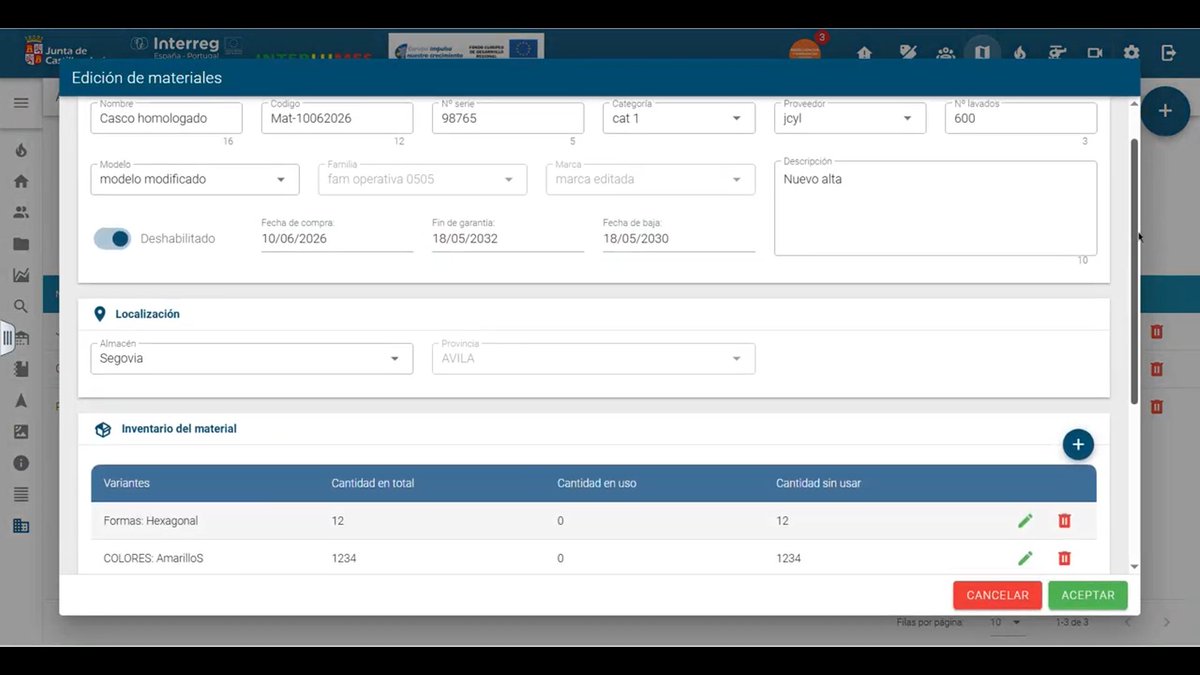Screen dimensions: 1200x675
Task: Open the video camera top toolbar icon
Action: point(1095,53)
